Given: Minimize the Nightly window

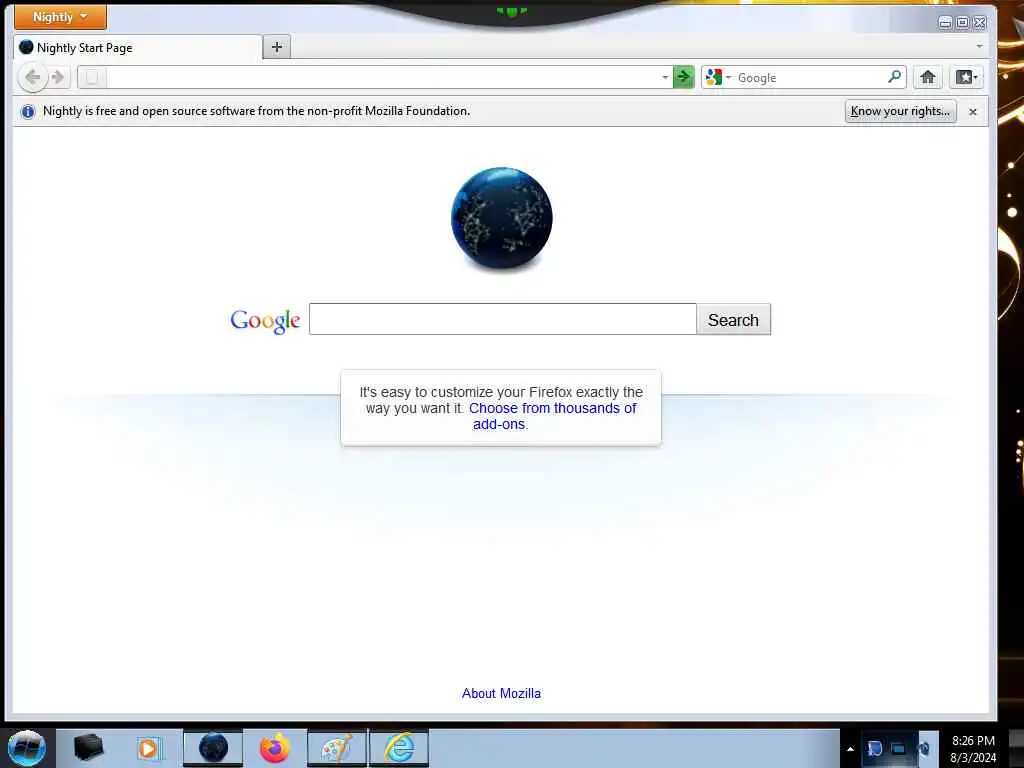Looking at the screenshot, I should pos(945,23).
